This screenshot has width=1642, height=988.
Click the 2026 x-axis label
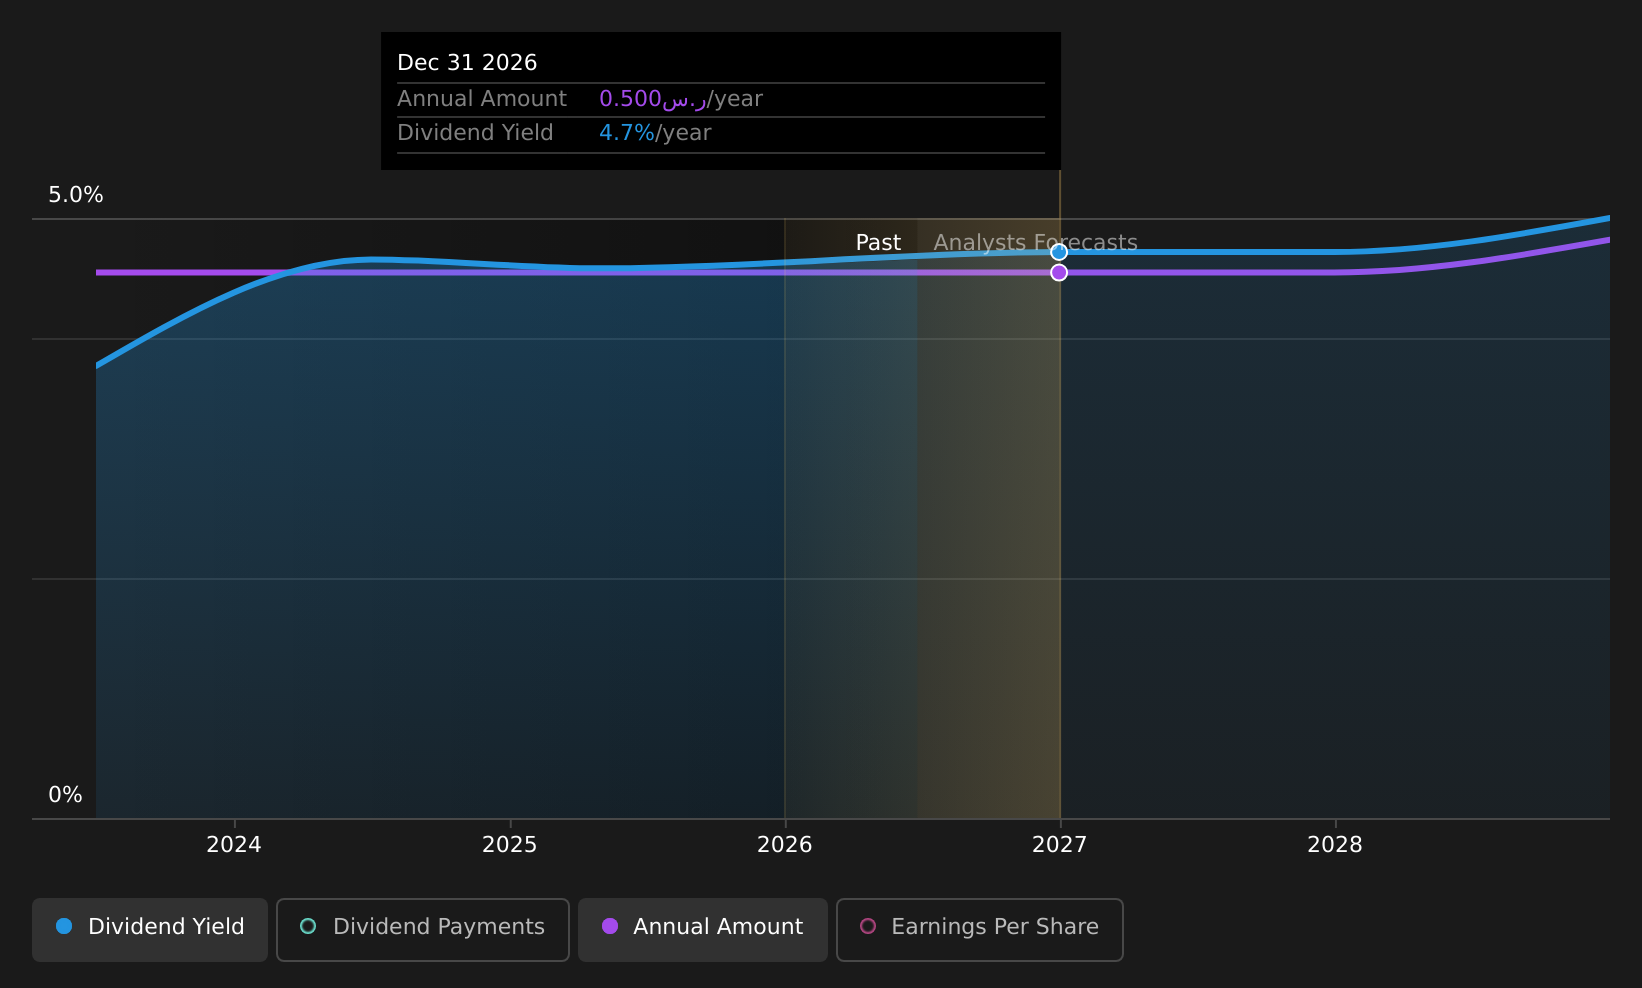coord(785,845)
